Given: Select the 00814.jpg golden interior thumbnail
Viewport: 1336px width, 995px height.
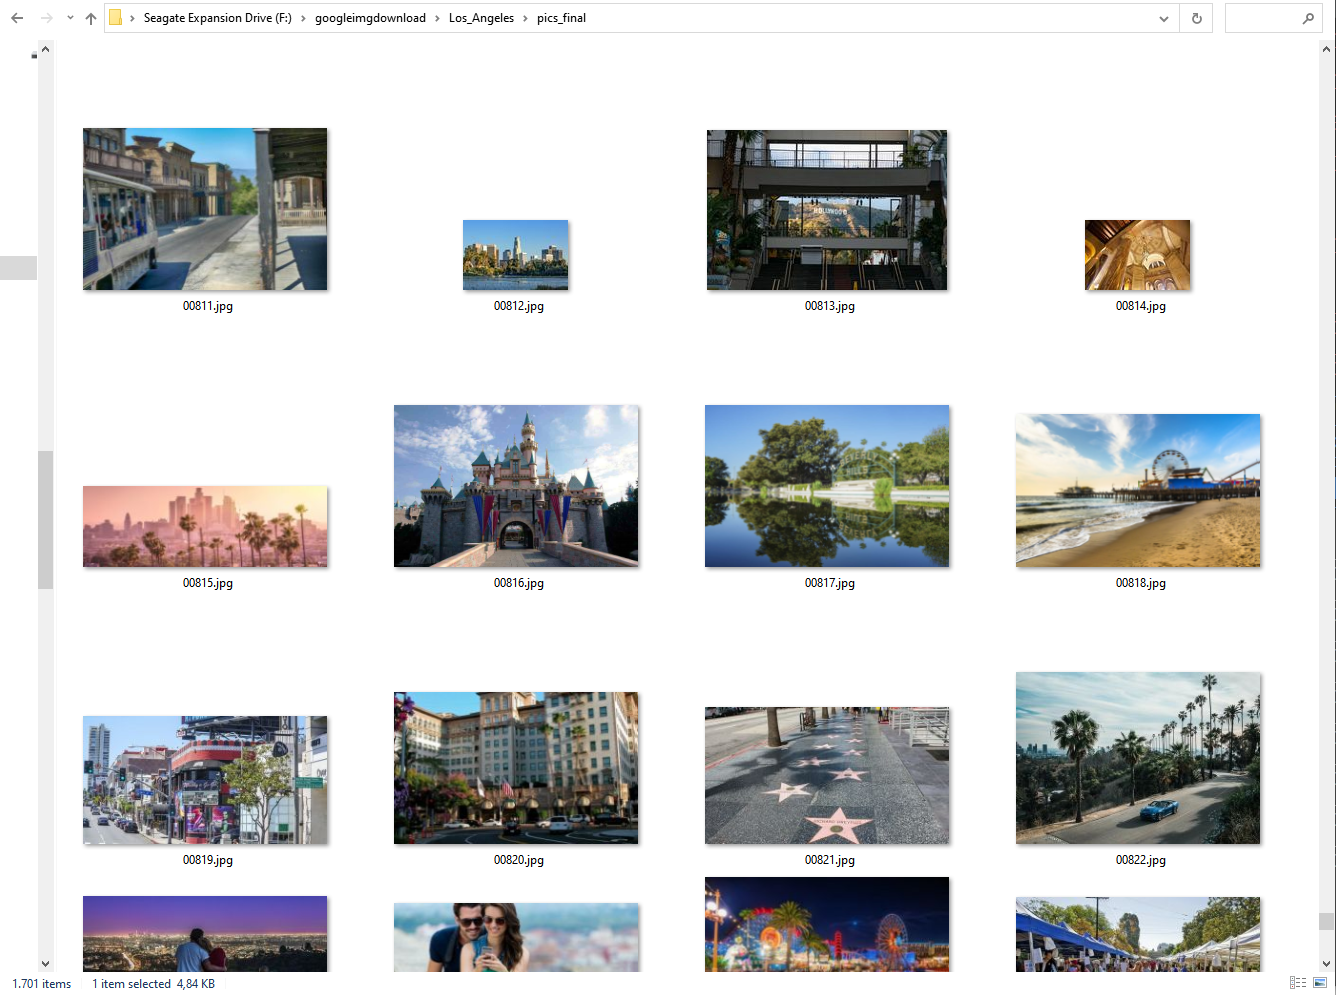Looking at the screenshot, I should click(1138, 255).
